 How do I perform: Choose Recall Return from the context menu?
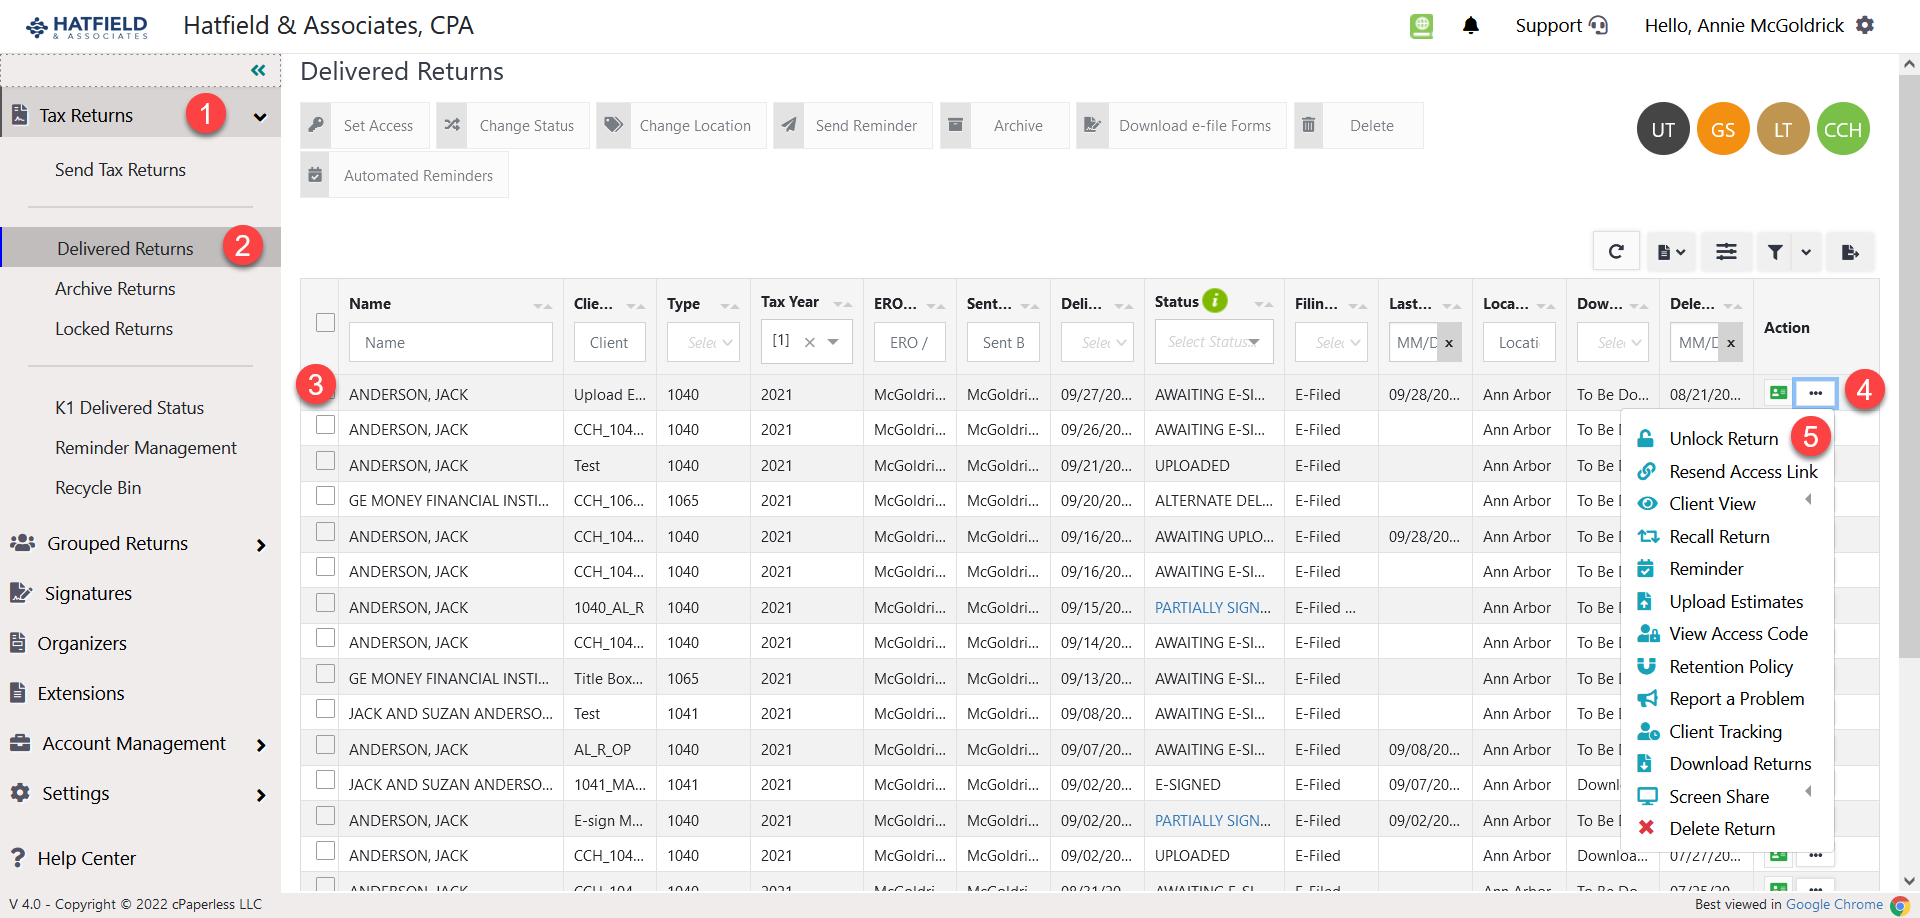(1722, 536)
